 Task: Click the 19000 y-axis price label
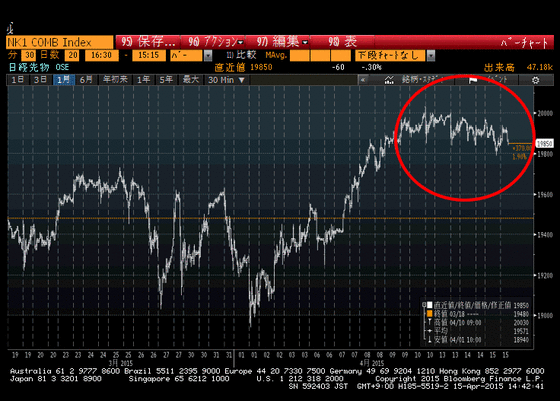pyautogui.click(x=545, y=316)
